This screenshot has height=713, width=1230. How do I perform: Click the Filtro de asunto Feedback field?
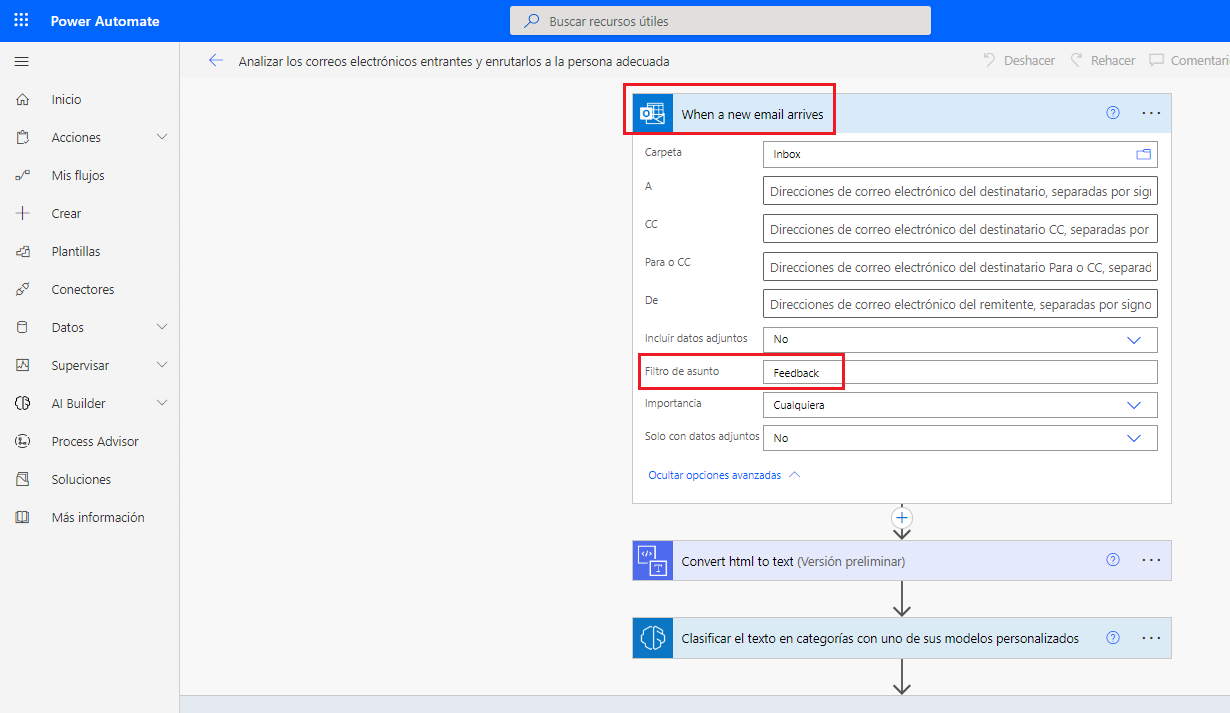click(x=960, y=372)
